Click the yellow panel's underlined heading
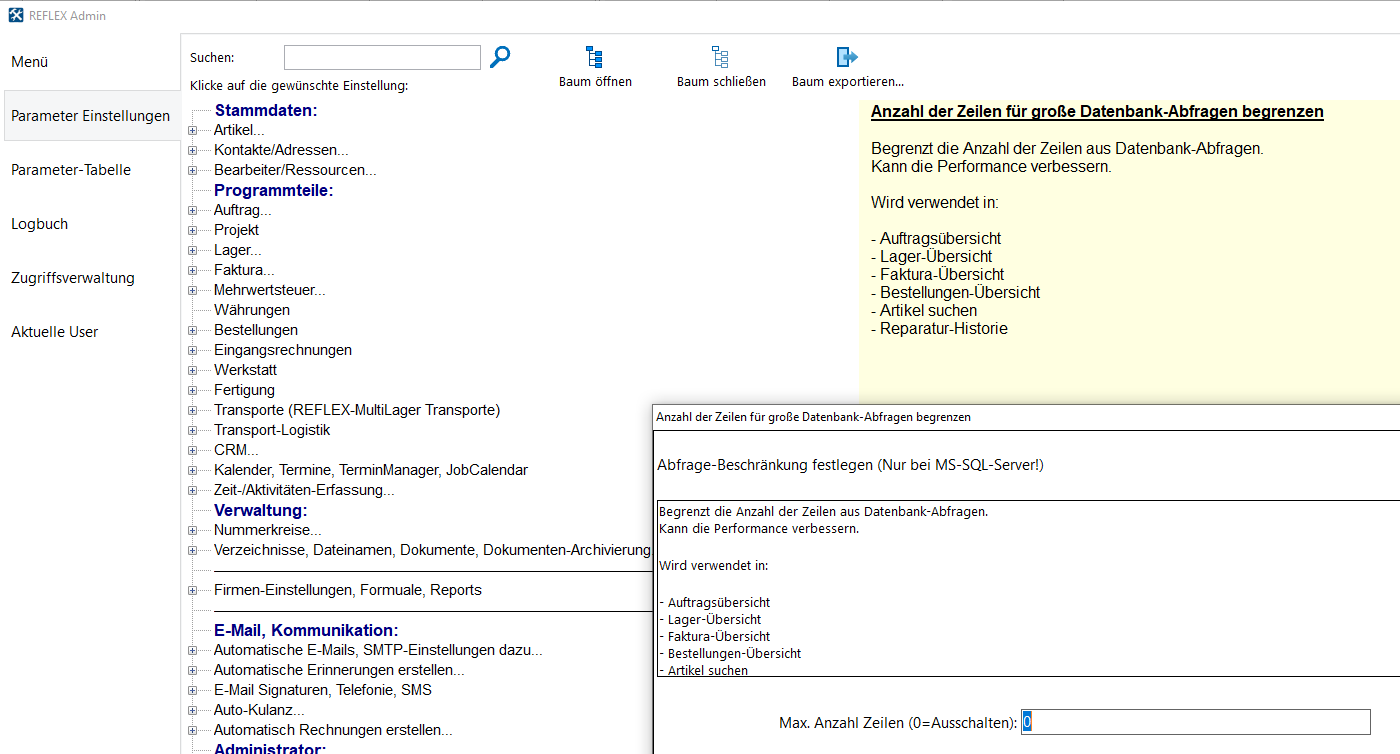1400x754 pixels. [1097, 112]
